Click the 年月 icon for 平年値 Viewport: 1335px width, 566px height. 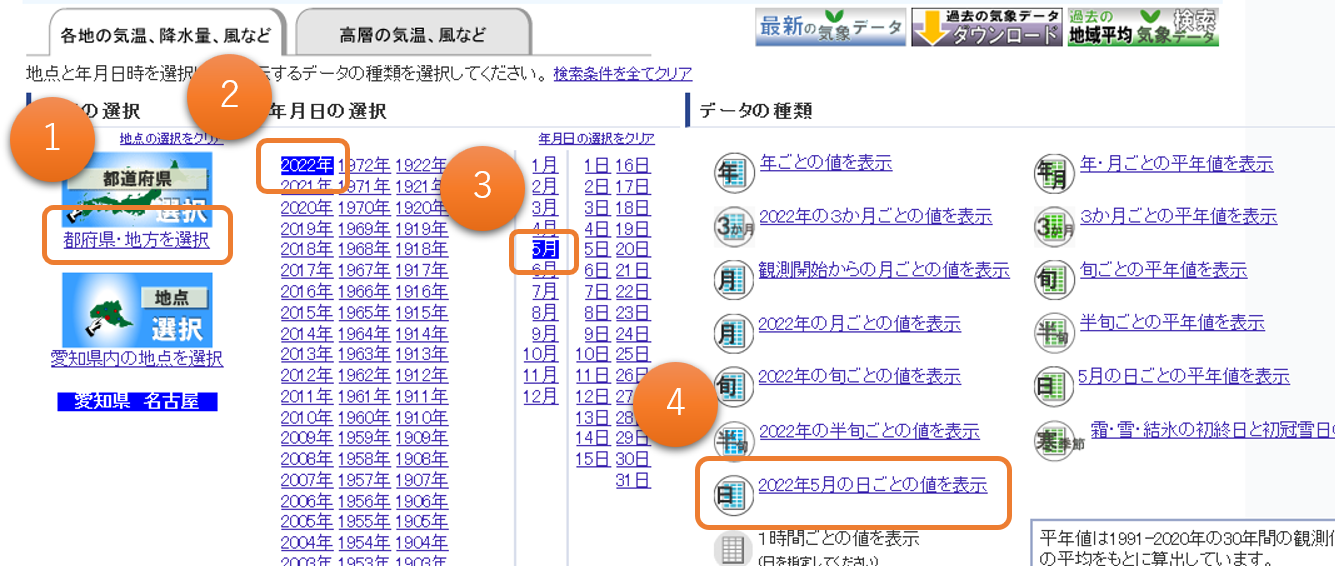[1053, 174]
